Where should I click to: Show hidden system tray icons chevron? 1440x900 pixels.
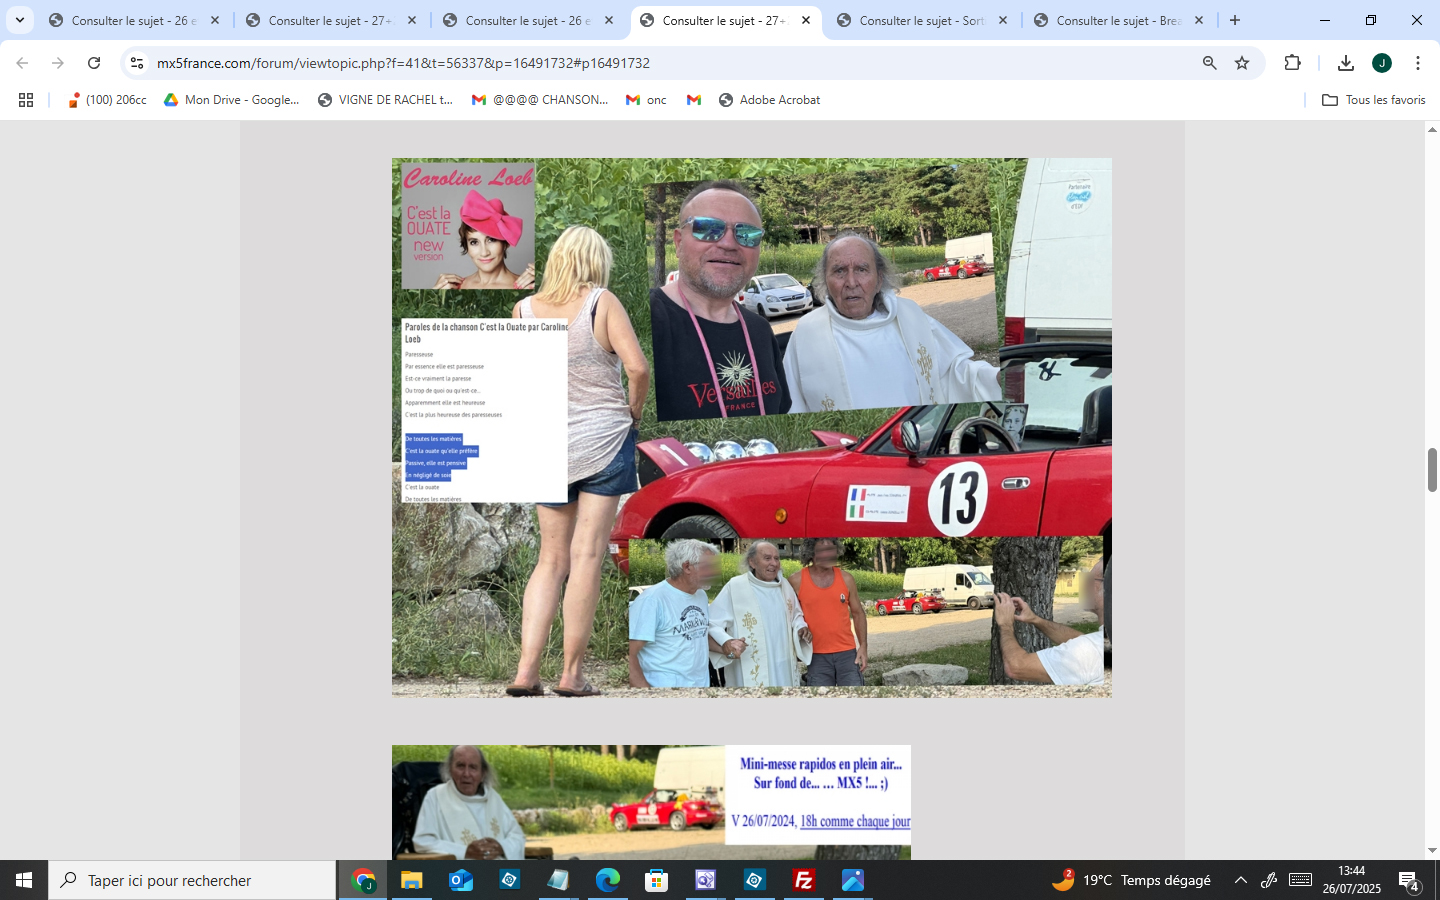pos(1240,880)
